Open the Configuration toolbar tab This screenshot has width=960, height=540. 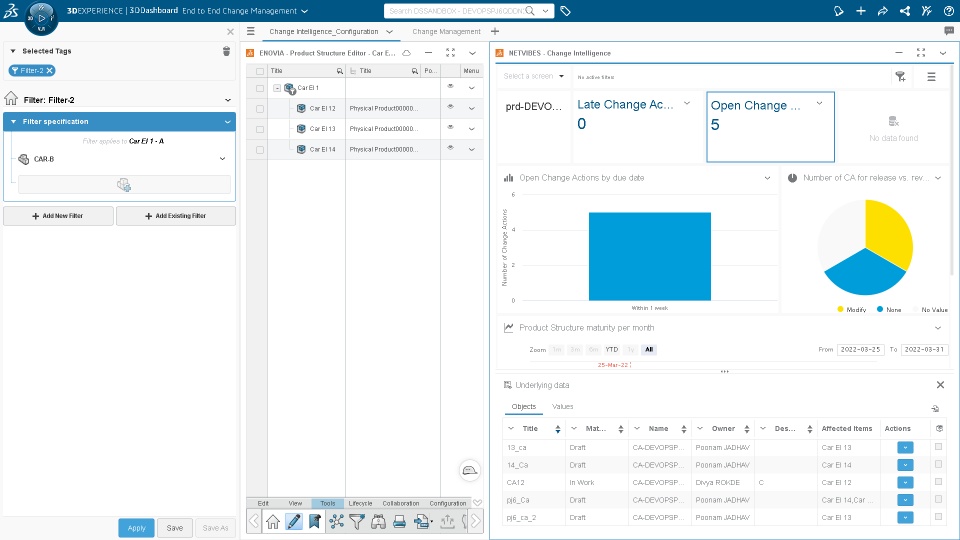pyautogui.click(x=448, y=503)
